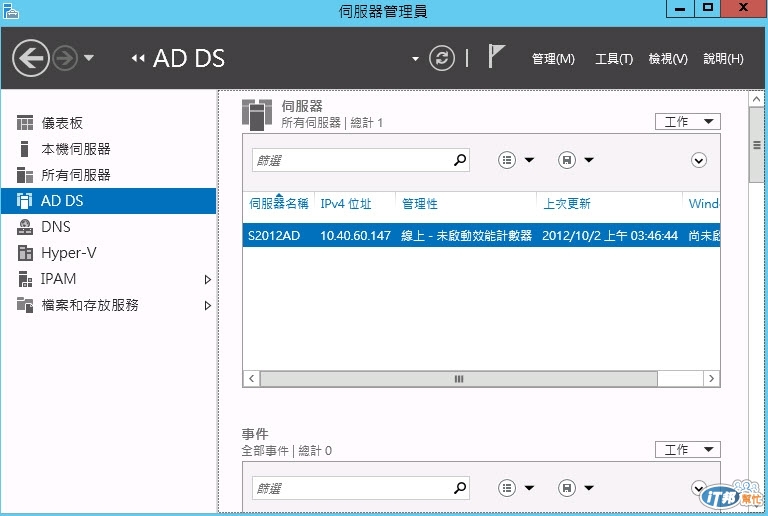Open the 說明(H) menu
Viewport: 768px width, 516px height.
(723, 59)
